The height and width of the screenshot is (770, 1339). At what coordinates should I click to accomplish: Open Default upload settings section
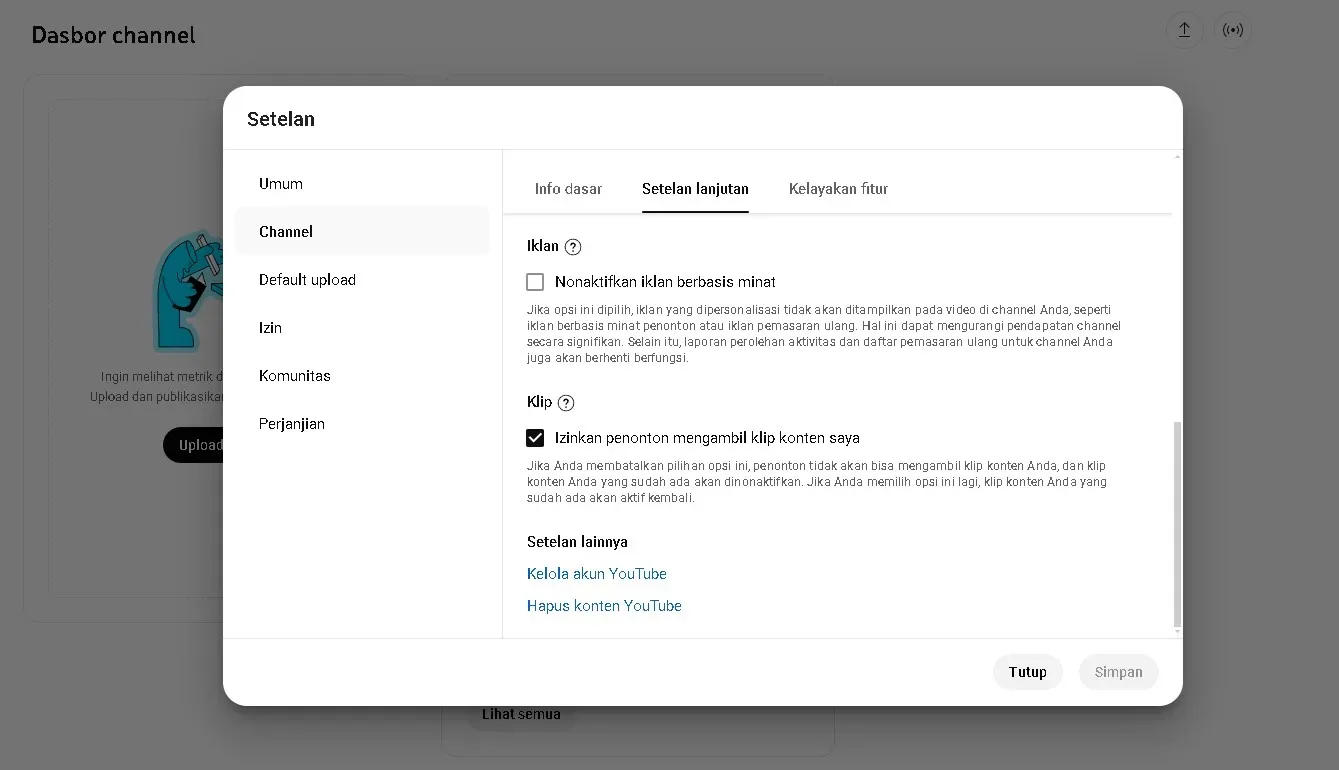coord(307,280)
